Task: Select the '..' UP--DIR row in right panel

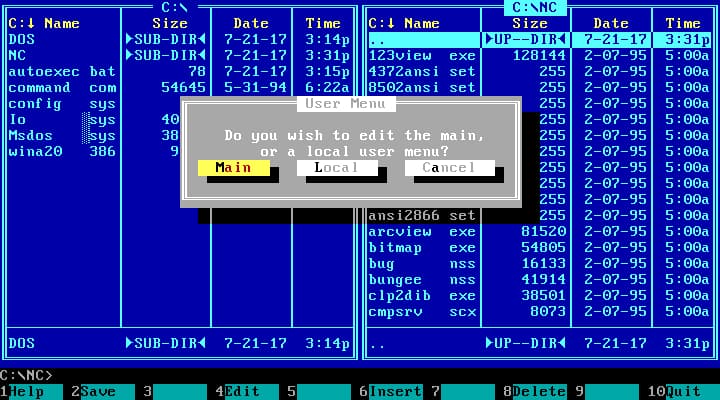Action: tap(540, 40)
